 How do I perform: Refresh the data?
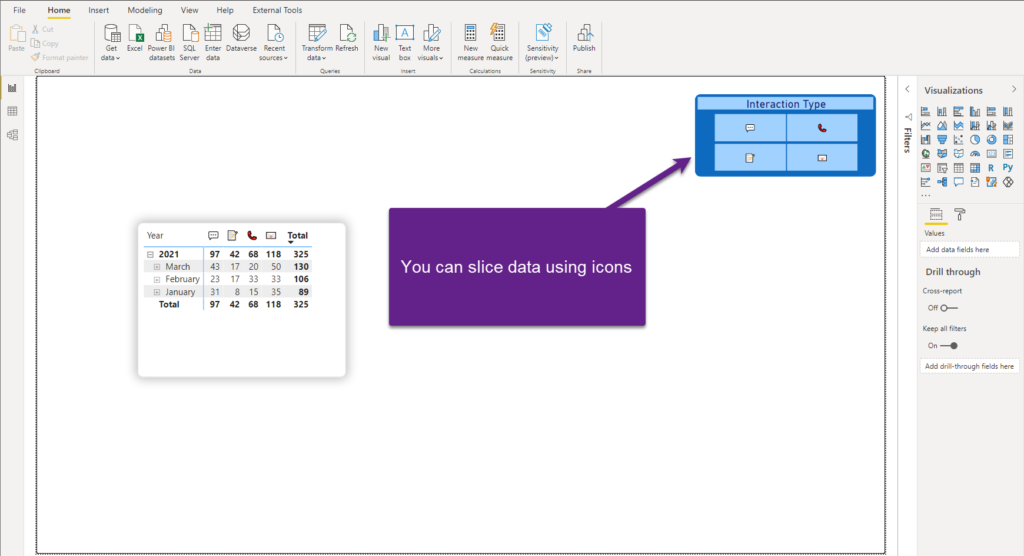tap(347, 39)
